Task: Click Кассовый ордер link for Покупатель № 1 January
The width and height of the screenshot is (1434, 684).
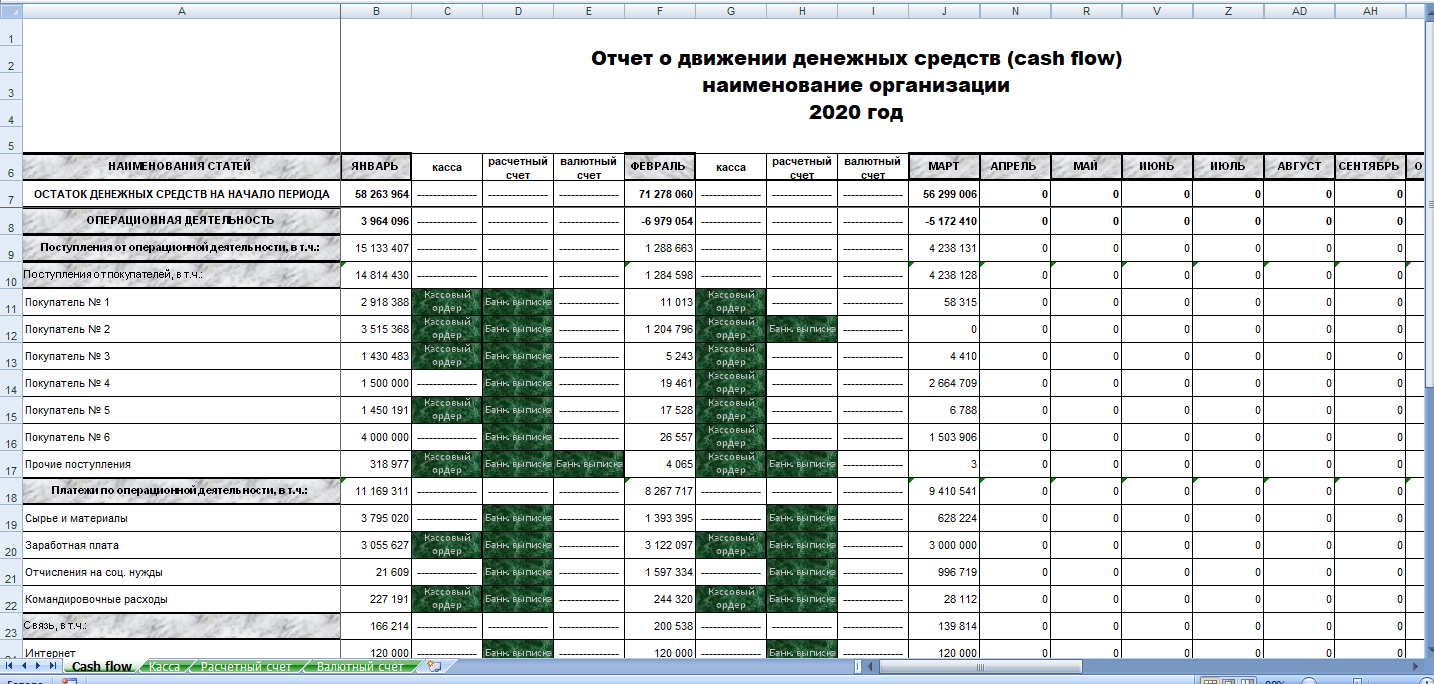Action: click(446, 302)
